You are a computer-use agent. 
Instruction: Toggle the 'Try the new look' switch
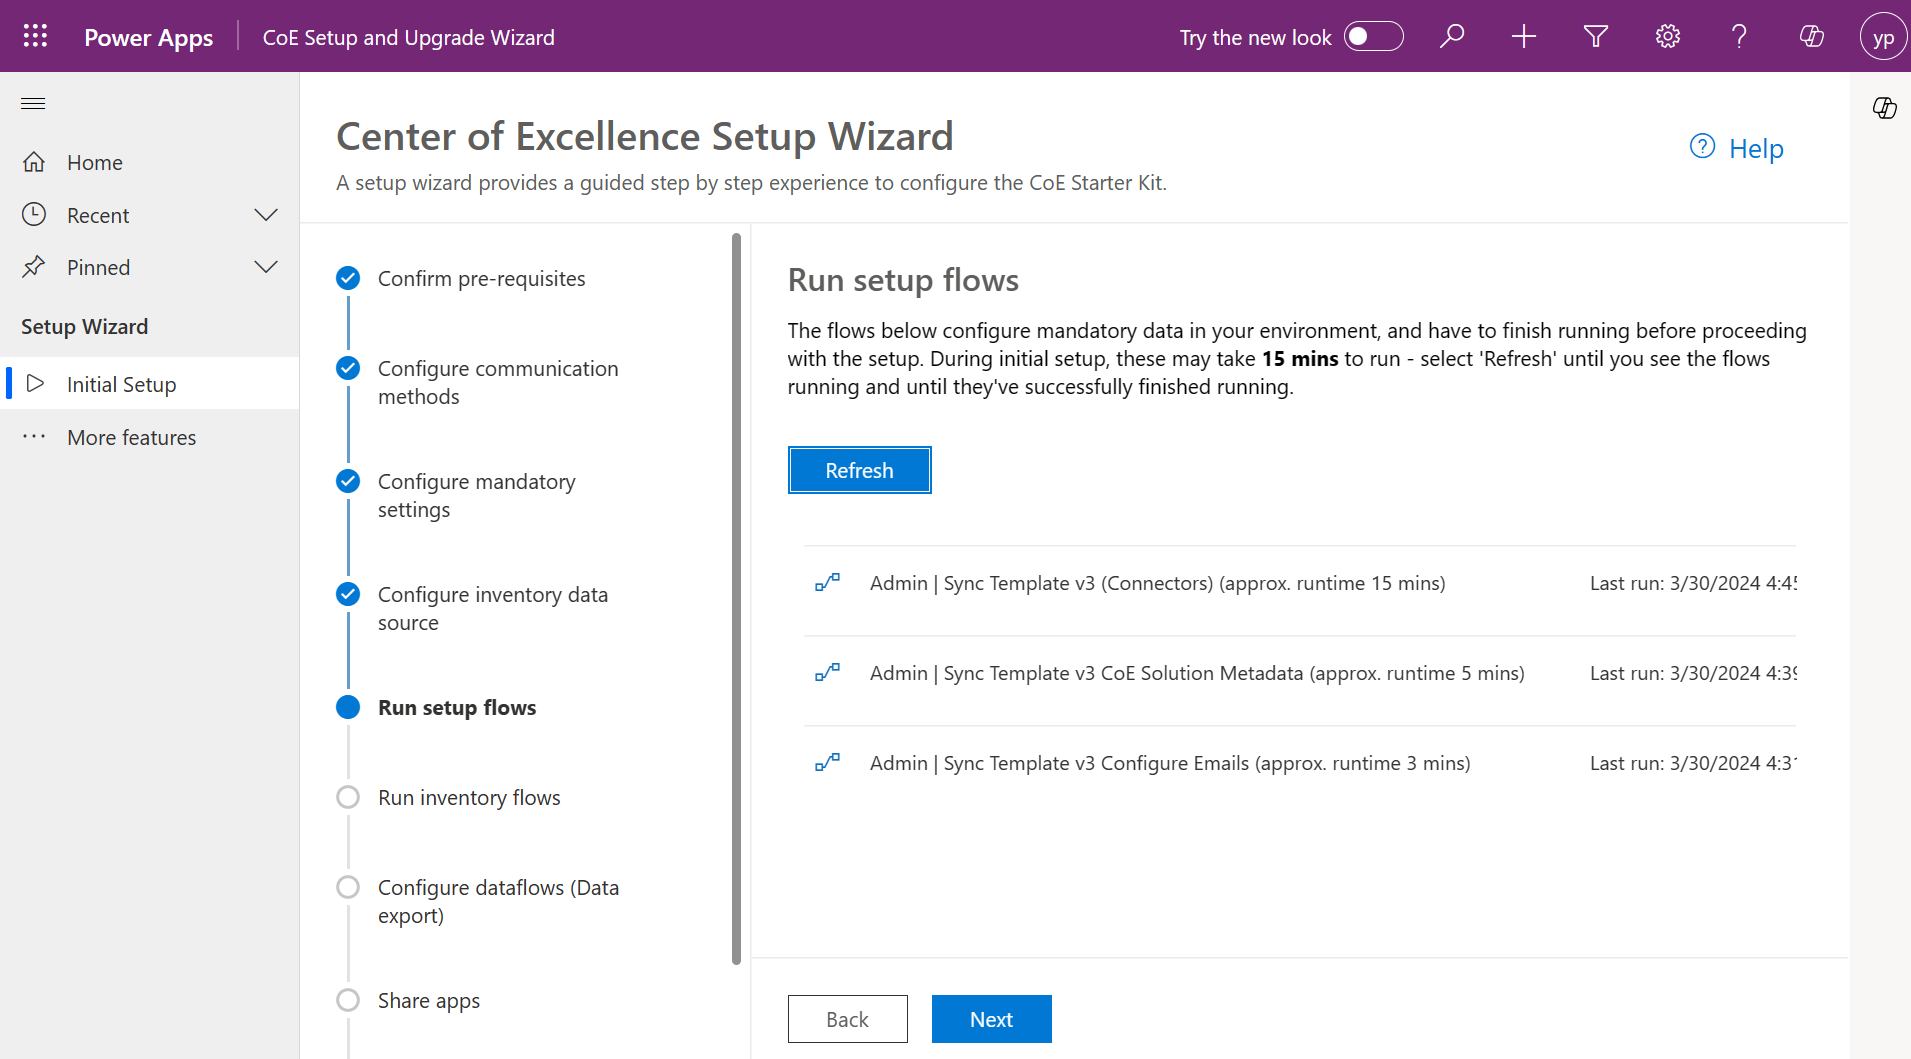(1373, 37)
